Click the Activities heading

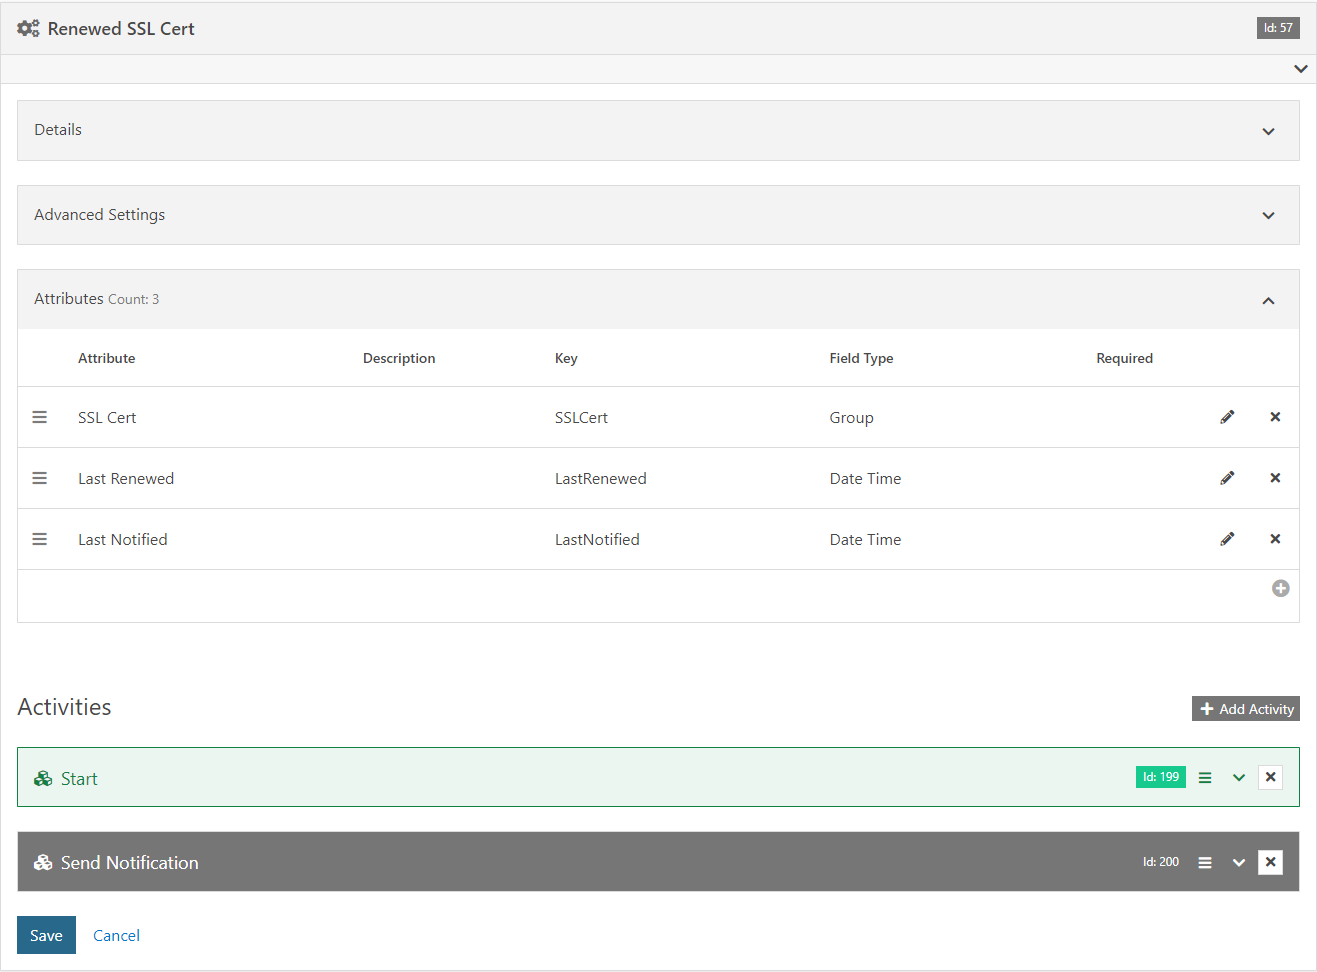[64, 707]
